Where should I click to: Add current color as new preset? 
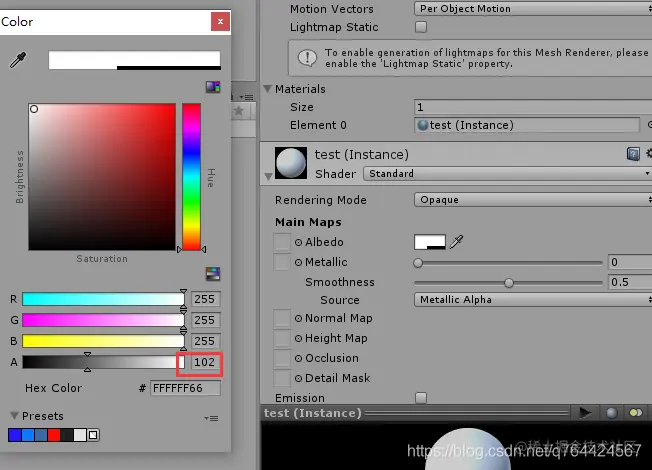(93, 435)
